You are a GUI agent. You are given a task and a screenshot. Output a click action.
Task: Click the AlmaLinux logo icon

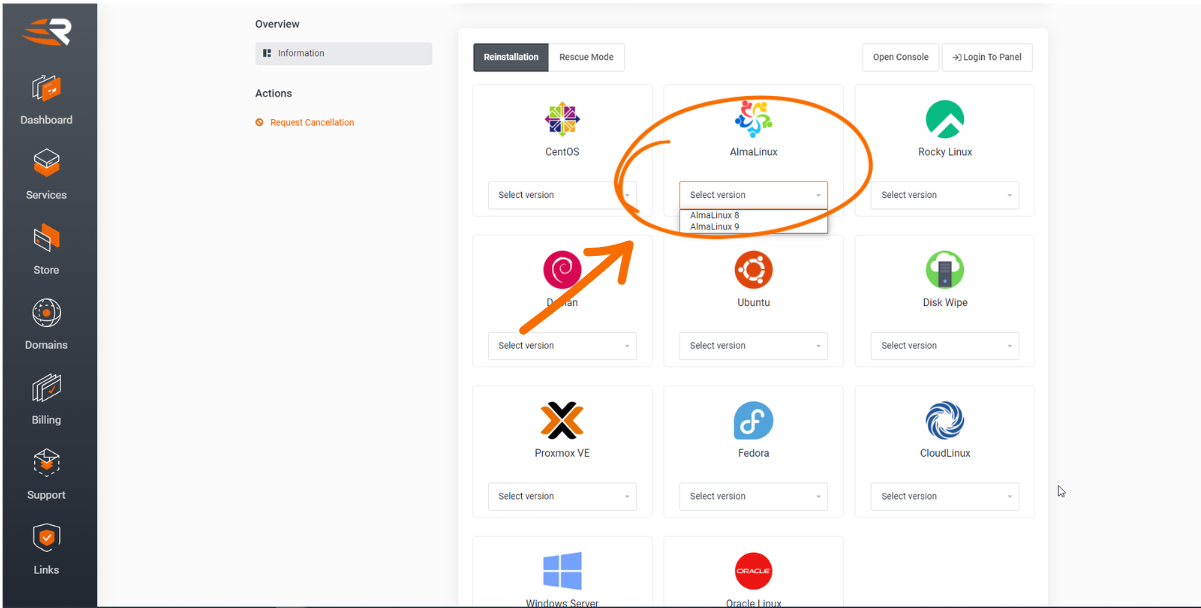[x=753, y=118]
